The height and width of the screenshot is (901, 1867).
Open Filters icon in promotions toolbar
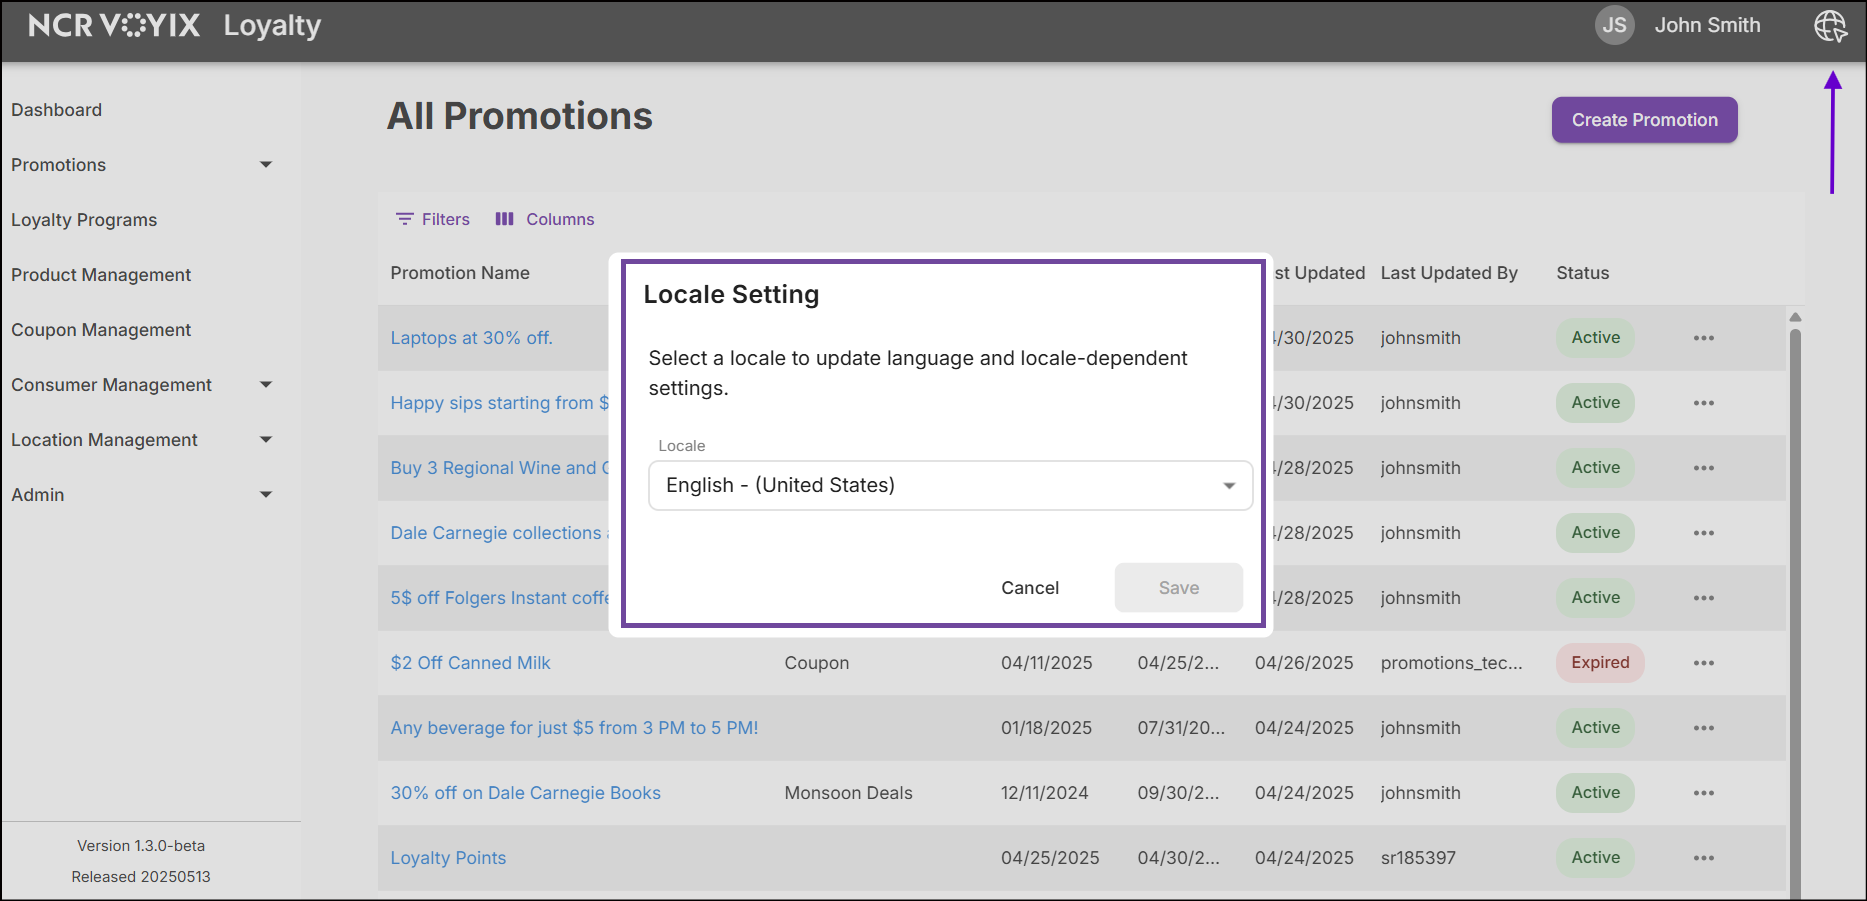point(405,219)
